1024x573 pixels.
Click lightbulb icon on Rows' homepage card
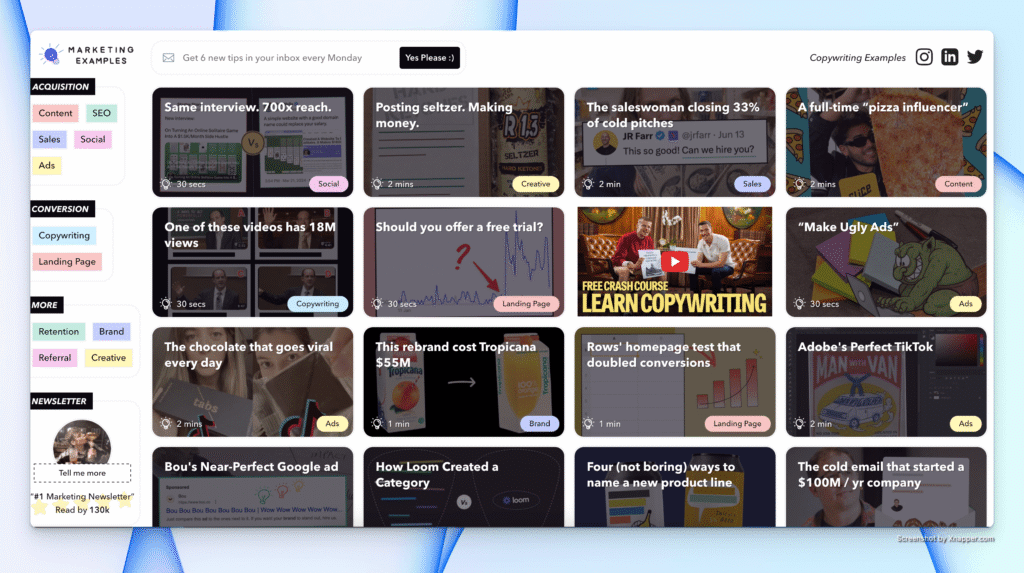tap(588, 423)
